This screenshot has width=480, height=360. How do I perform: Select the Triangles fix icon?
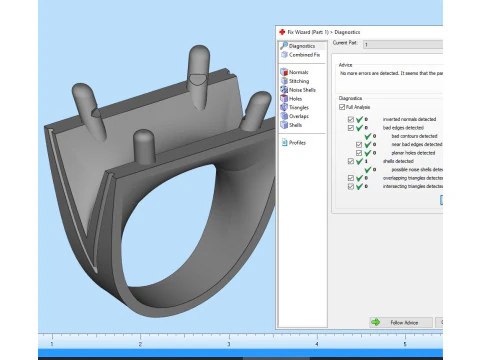[284, 107]
